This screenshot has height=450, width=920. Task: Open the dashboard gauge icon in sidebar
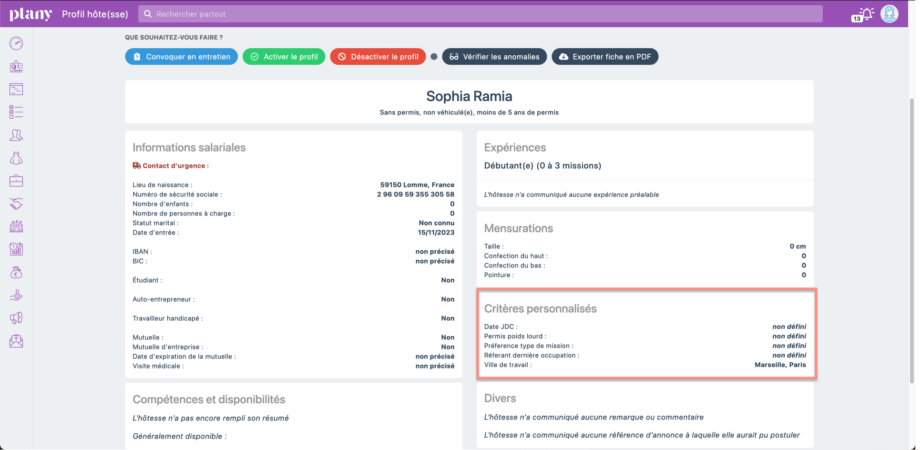pyautogui.click(x=16, y=43)
